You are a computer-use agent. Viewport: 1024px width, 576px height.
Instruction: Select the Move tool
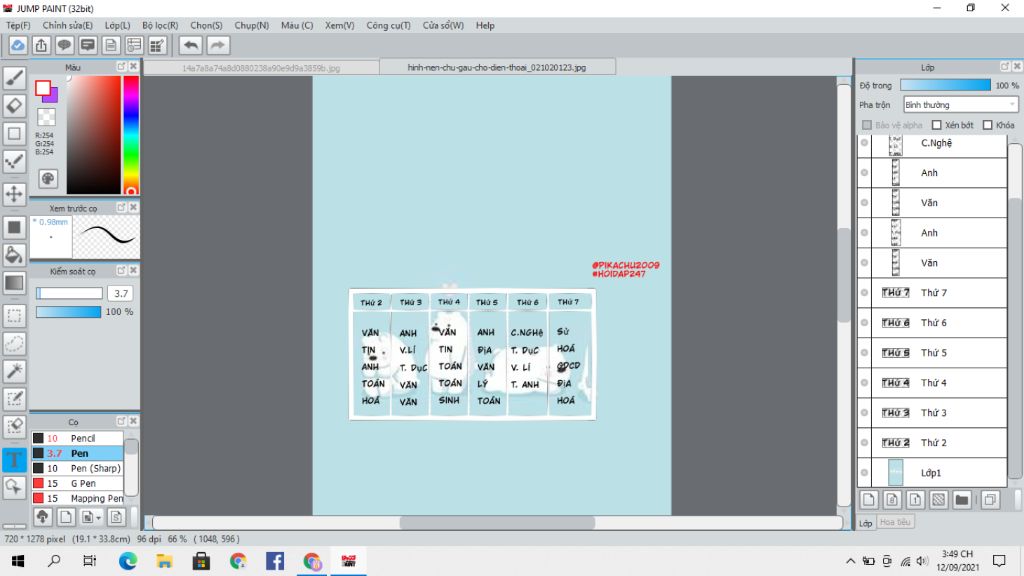[14, 194]
